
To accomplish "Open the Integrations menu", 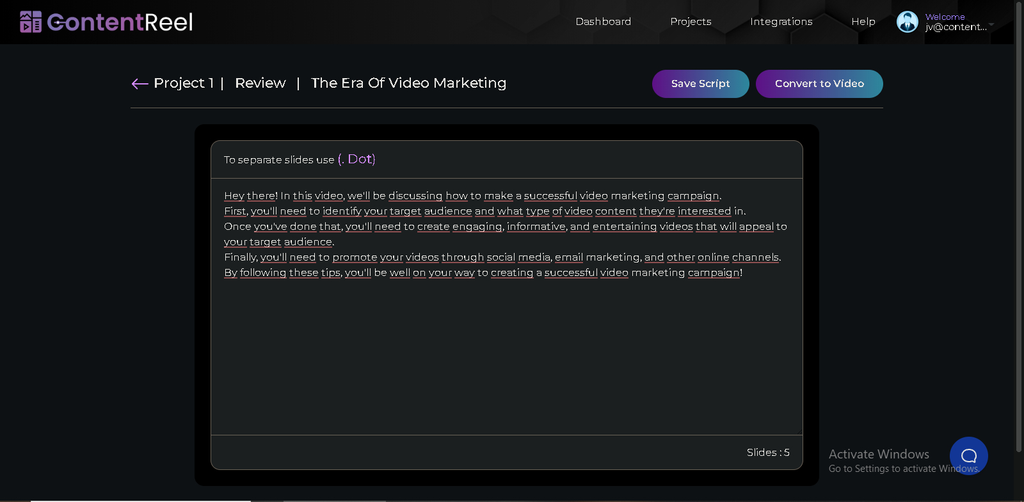I will click(x=781, y=22).
